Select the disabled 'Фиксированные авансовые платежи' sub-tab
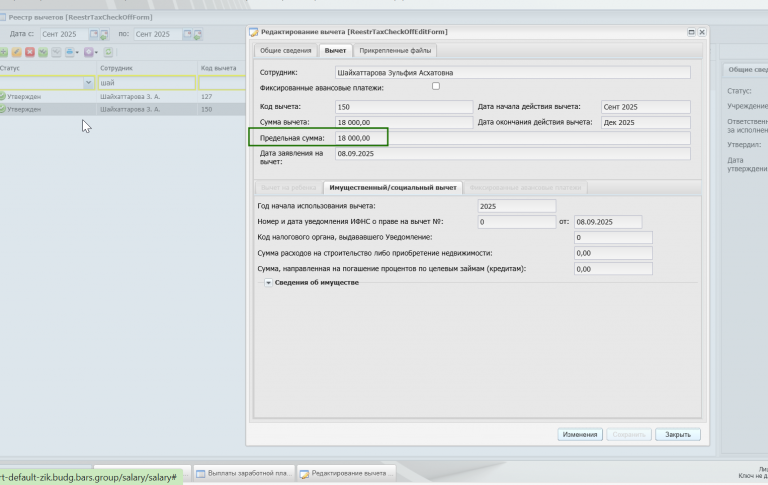The image size is (768, 485). point(525,188)
